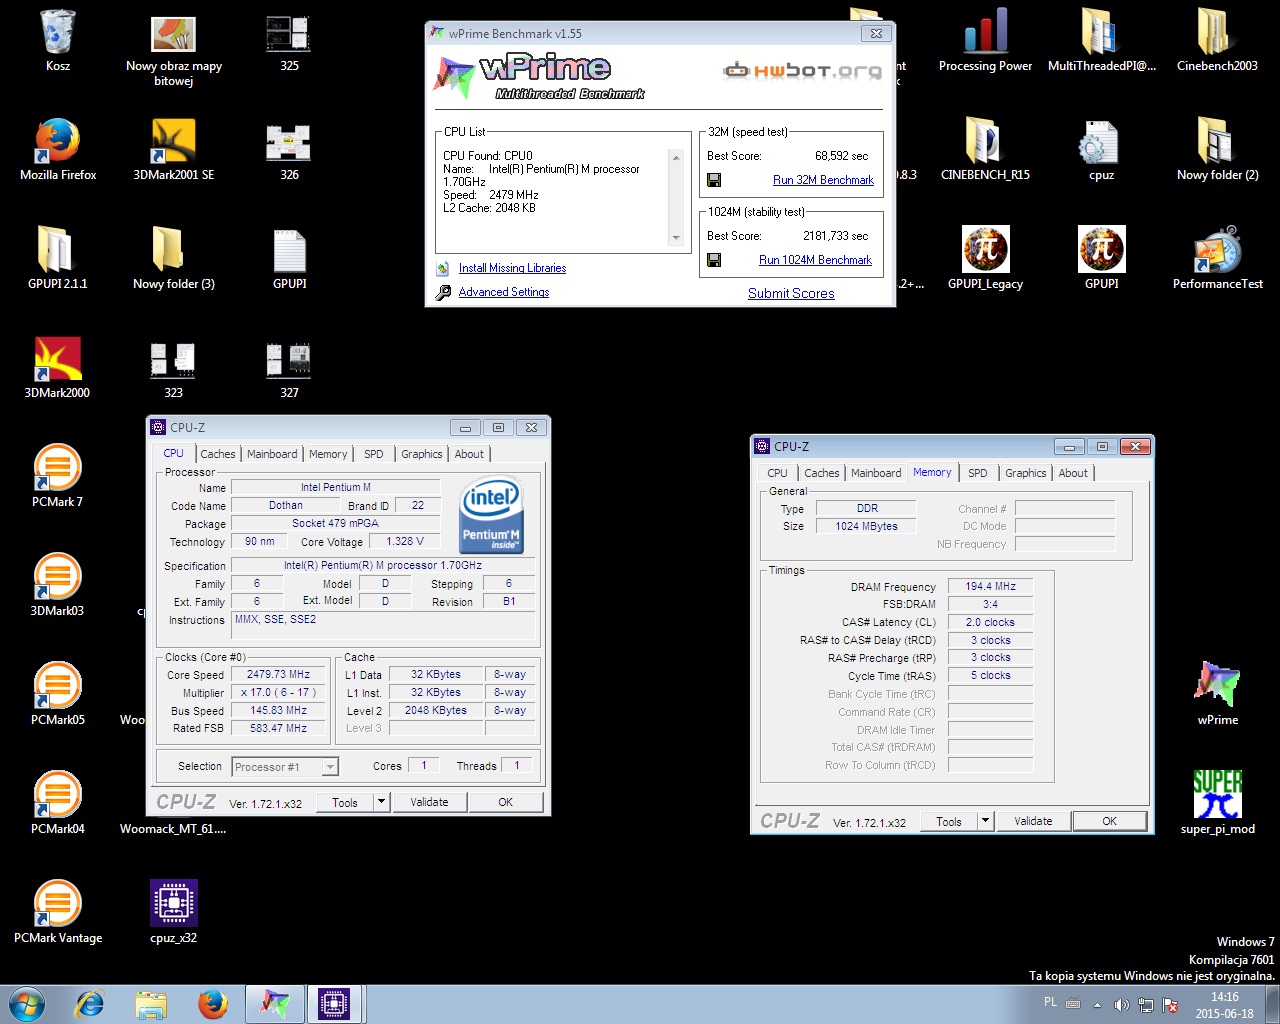1280x1024 pixels.
Task: Open PL language indicator in taskbar
Action: pyautogui.click(x=1050, y=1002)
